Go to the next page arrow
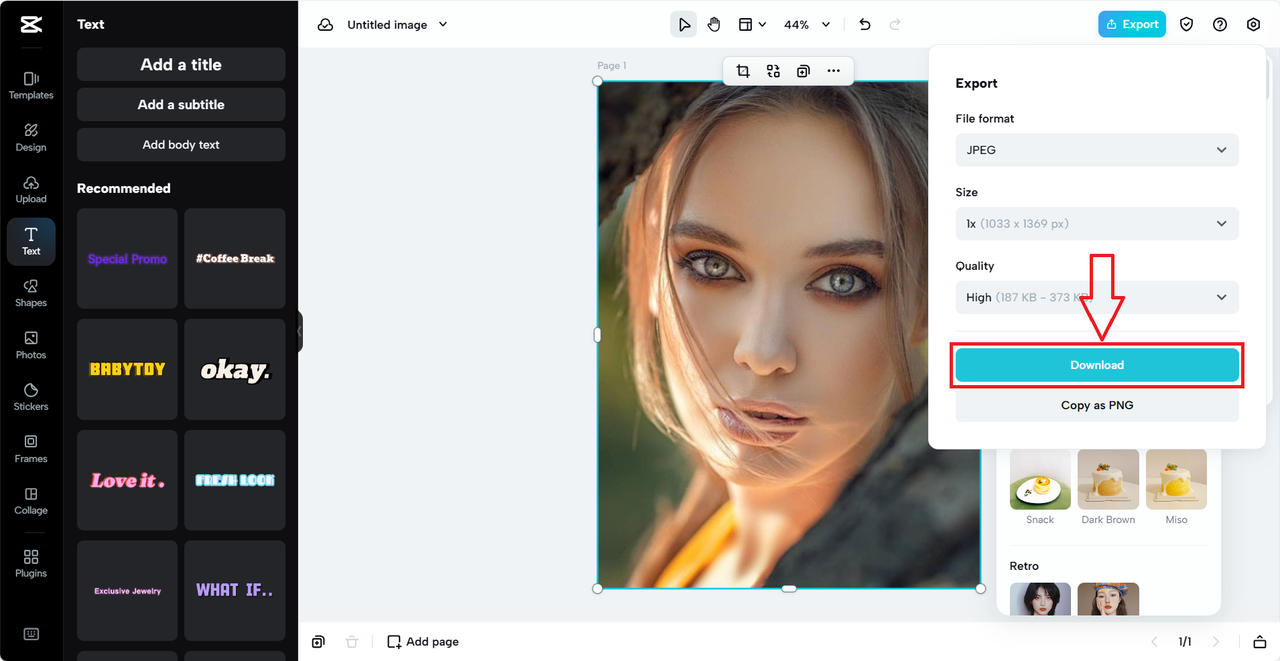Viewport: 1280px width, 661px height. [1216, 642]
